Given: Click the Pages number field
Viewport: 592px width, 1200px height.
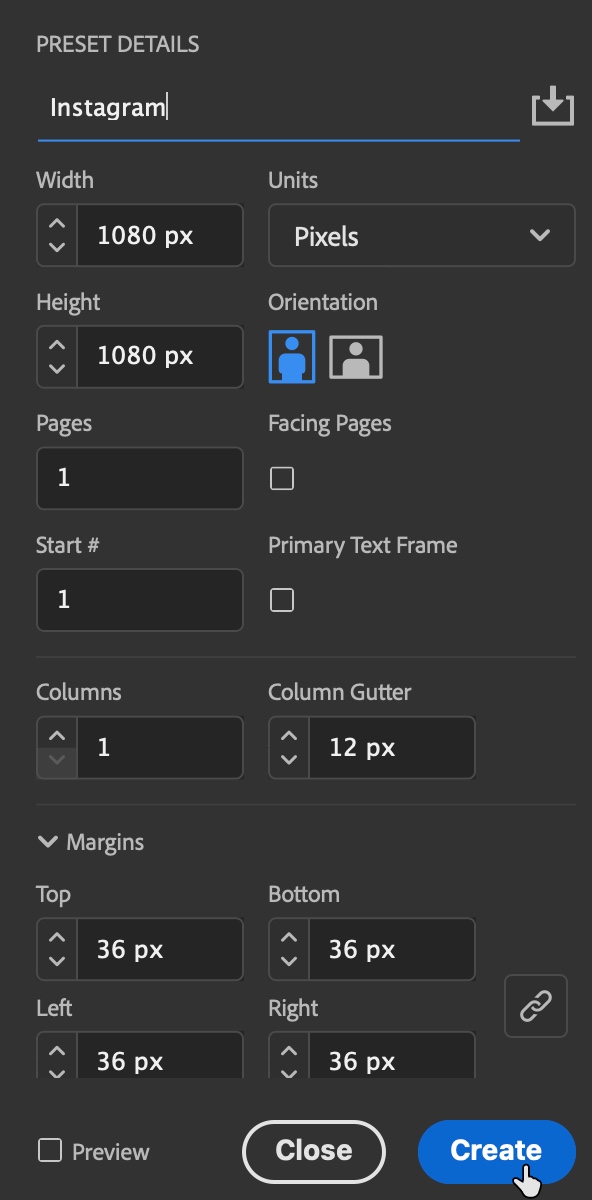Looking at the screenshot, I should (140, 478).
